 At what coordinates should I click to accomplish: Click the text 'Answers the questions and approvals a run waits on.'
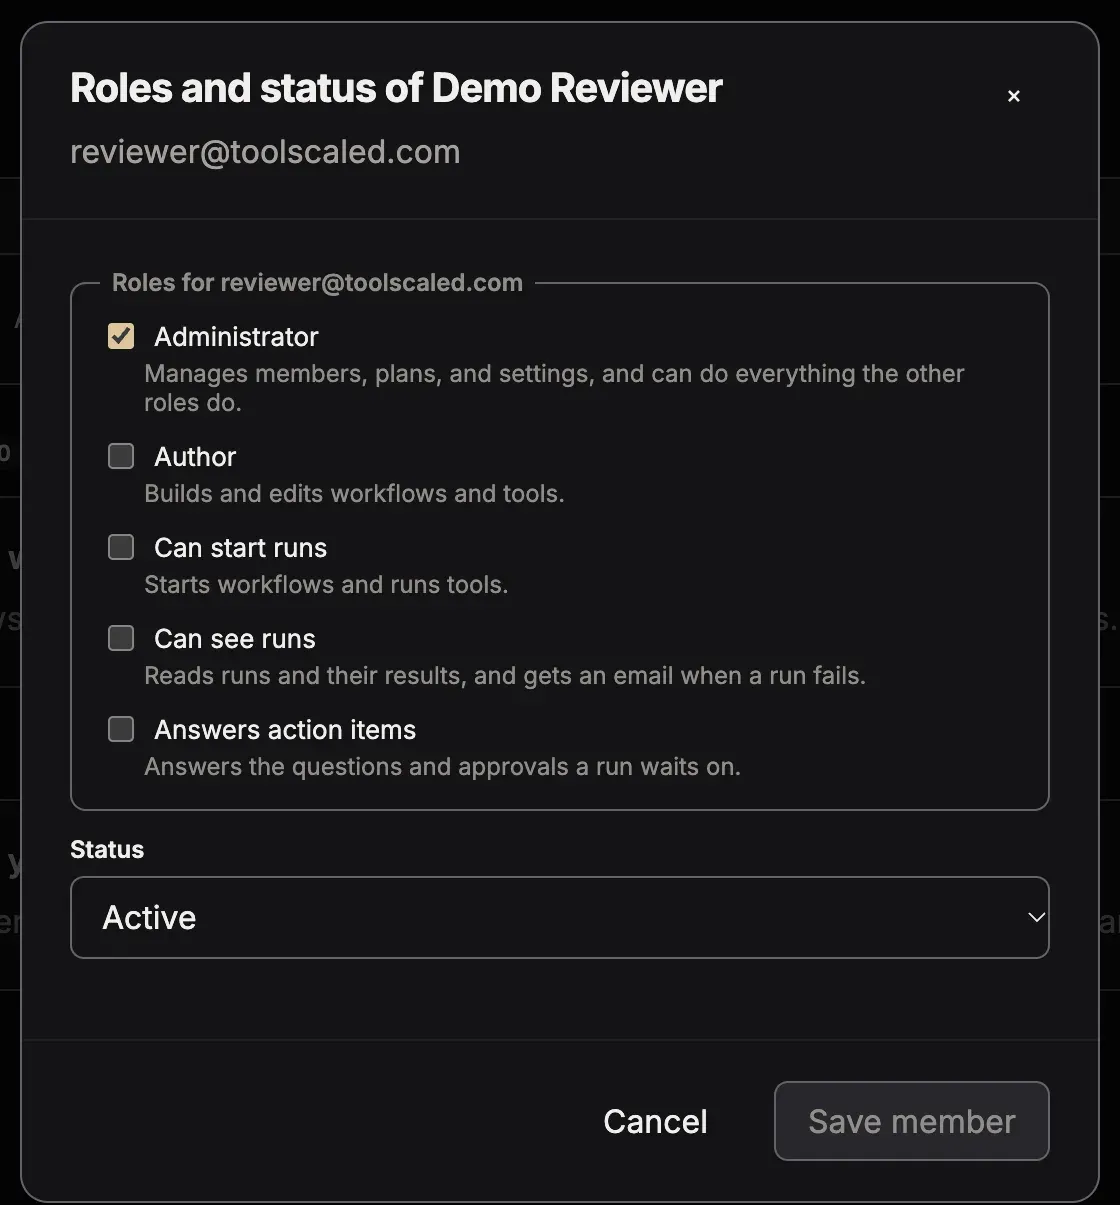(442, 767)
